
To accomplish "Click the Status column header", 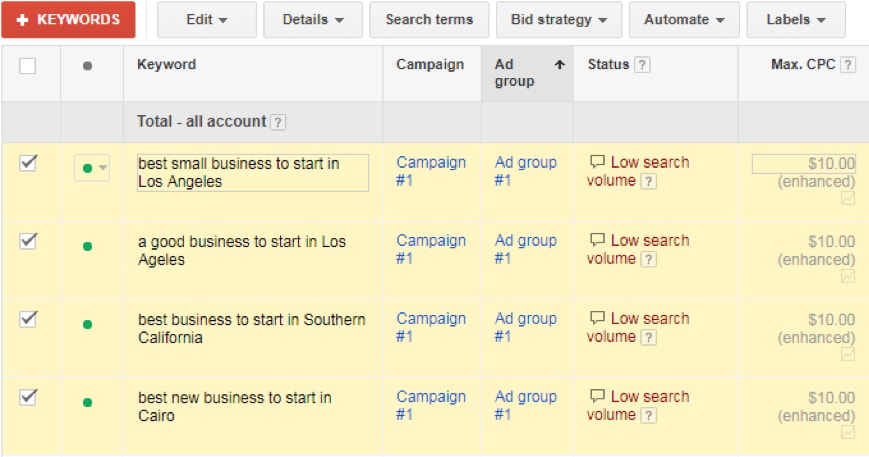I will coord(608,64).
